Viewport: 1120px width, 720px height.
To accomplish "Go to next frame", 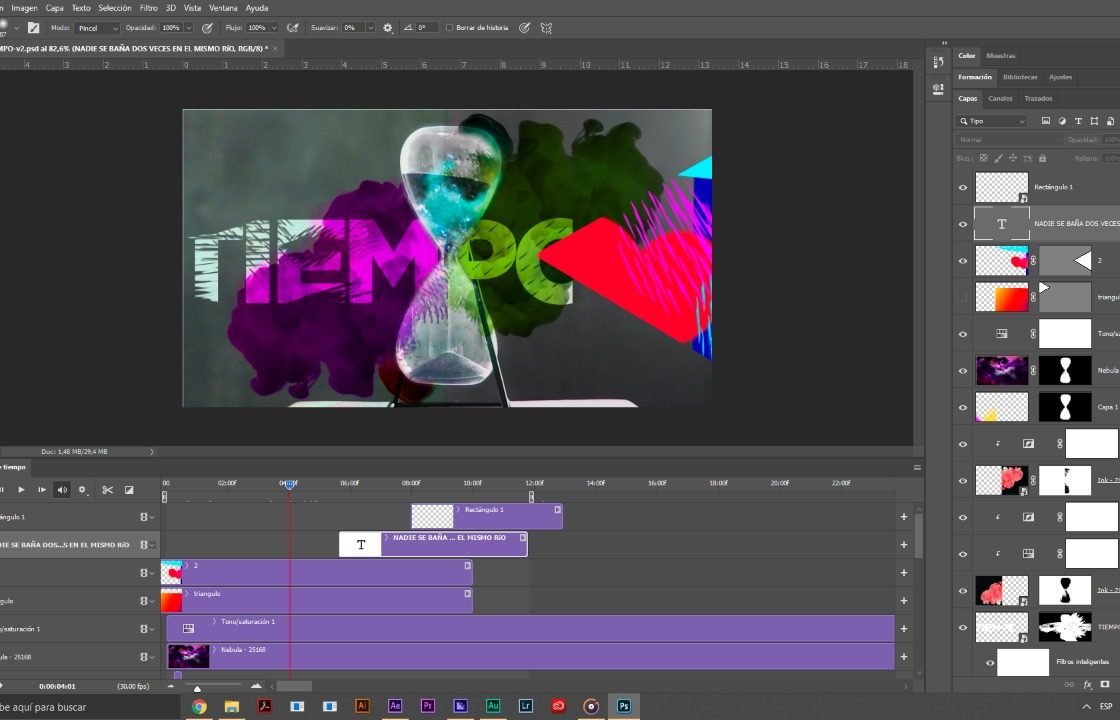I will click(41, 489).
